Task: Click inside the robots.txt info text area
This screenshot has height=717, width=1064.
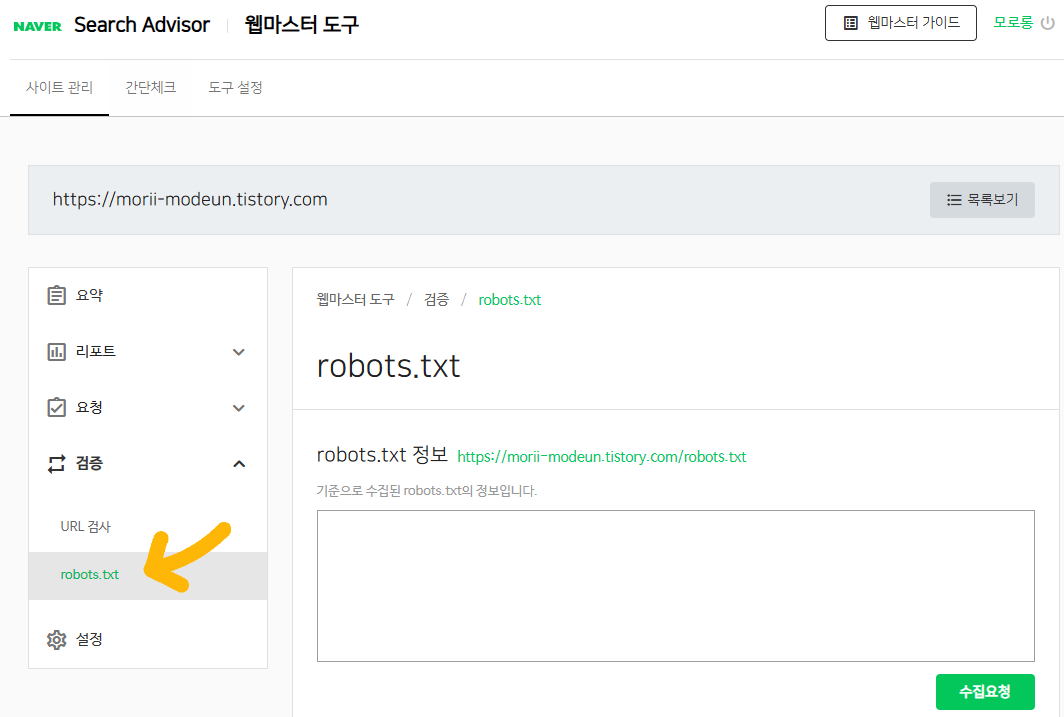Action: (676, 586)
